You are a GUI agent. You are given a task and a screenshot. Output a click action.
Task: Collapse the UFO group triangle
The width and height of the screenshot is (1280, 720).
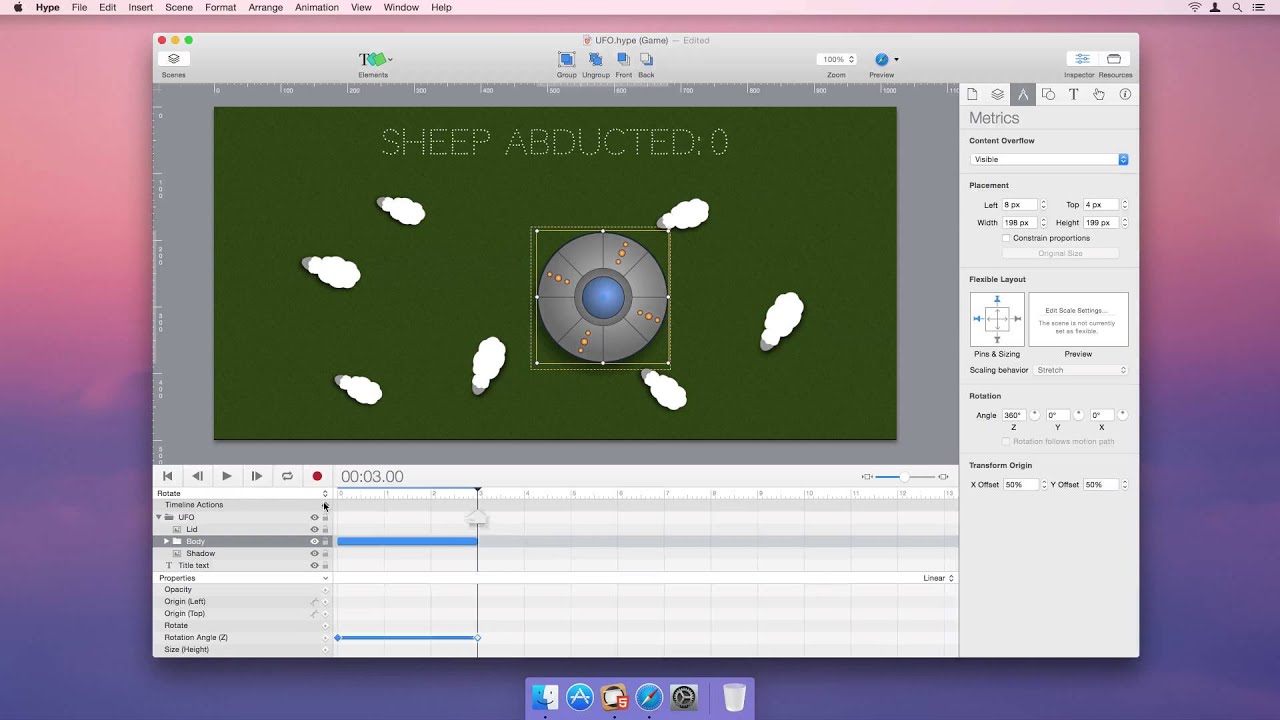point(158,517)
